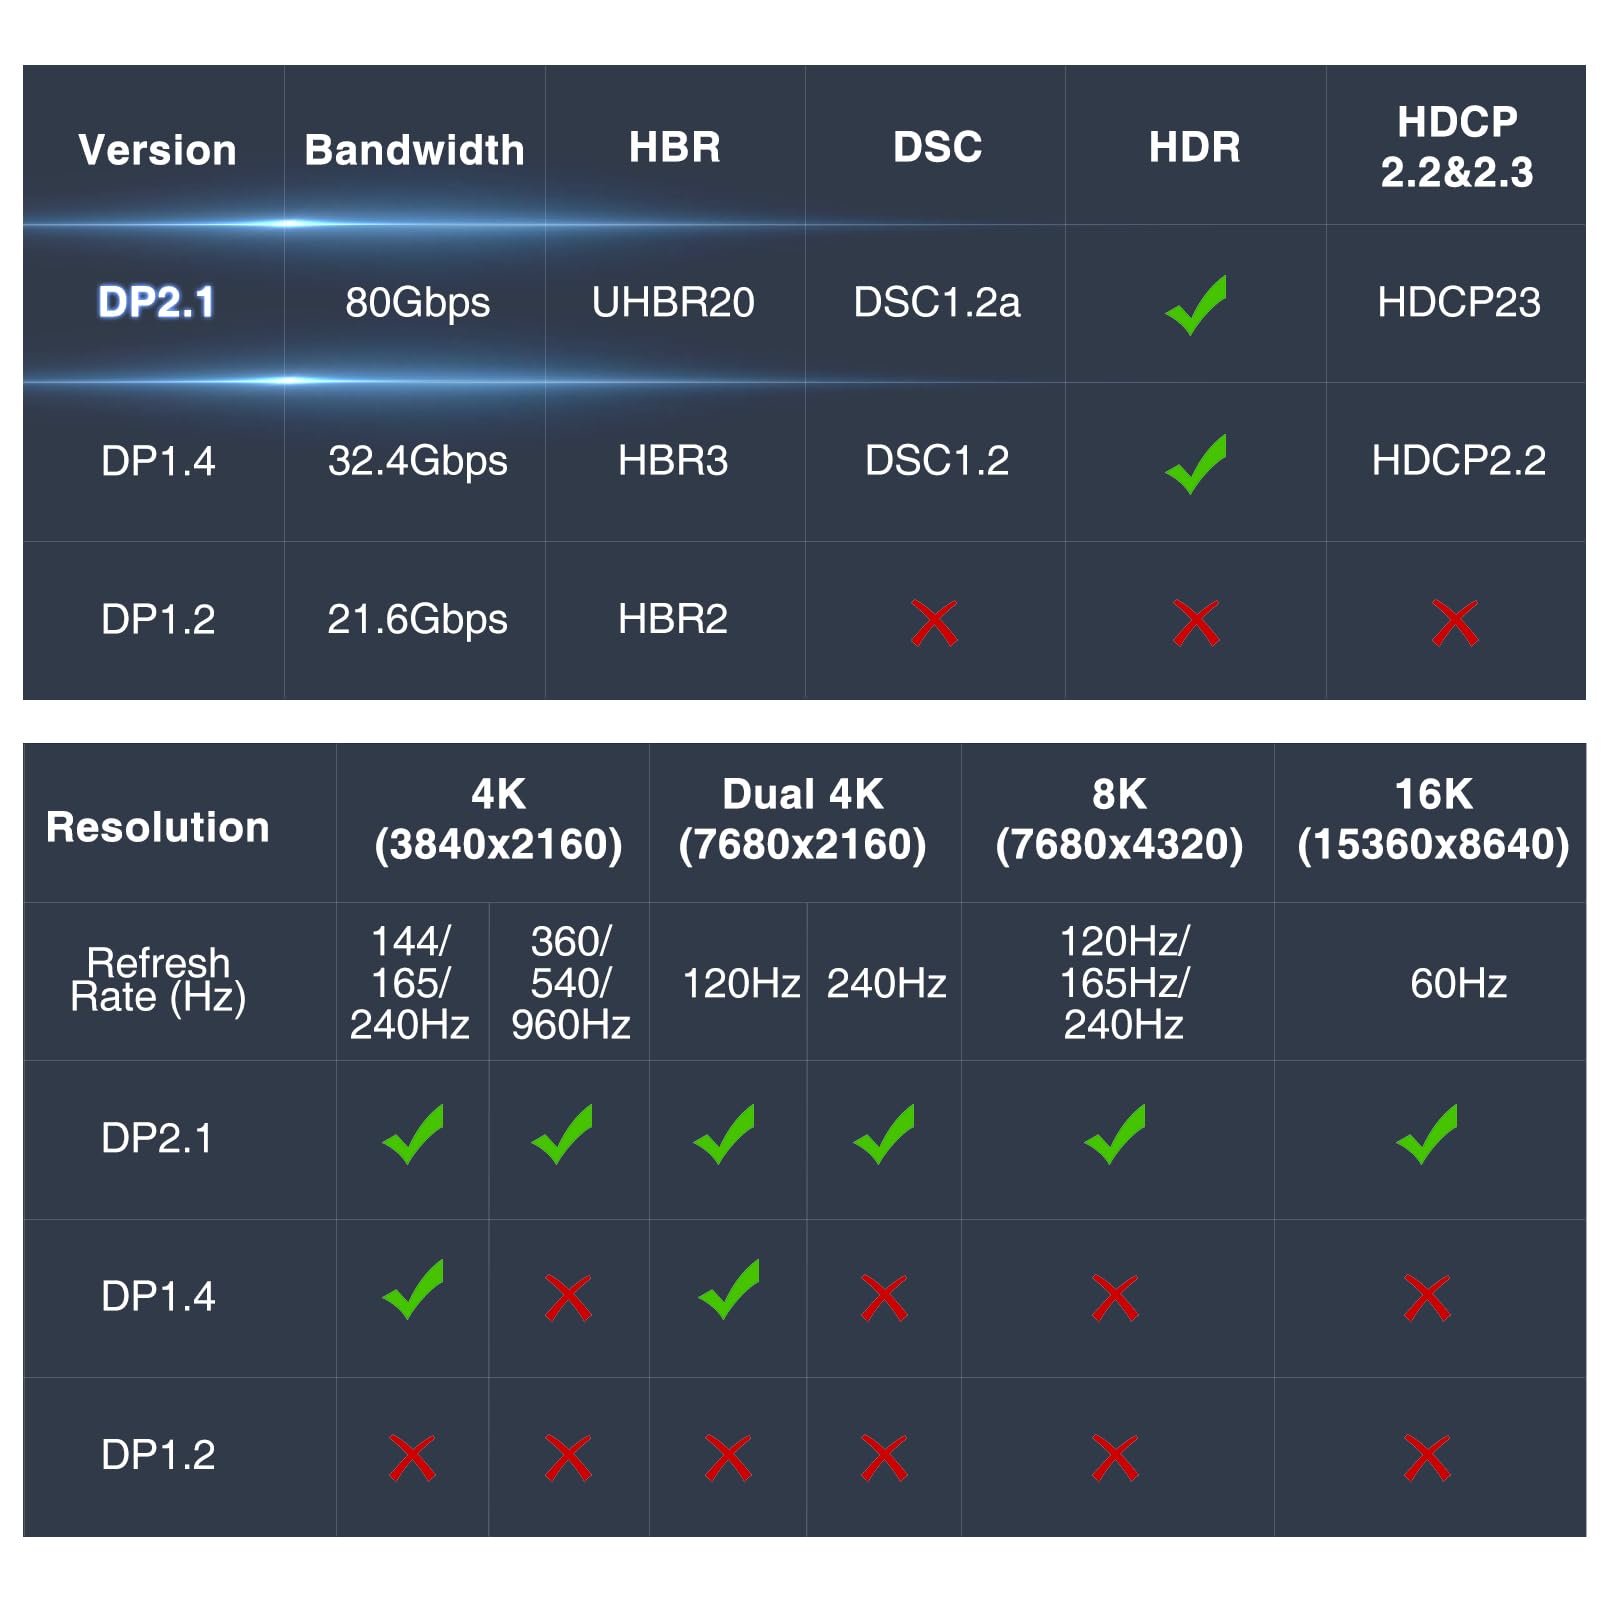Click the UHBR20 cell
The height and width of the screenshot is (1601, 1601).
(673, 302)
